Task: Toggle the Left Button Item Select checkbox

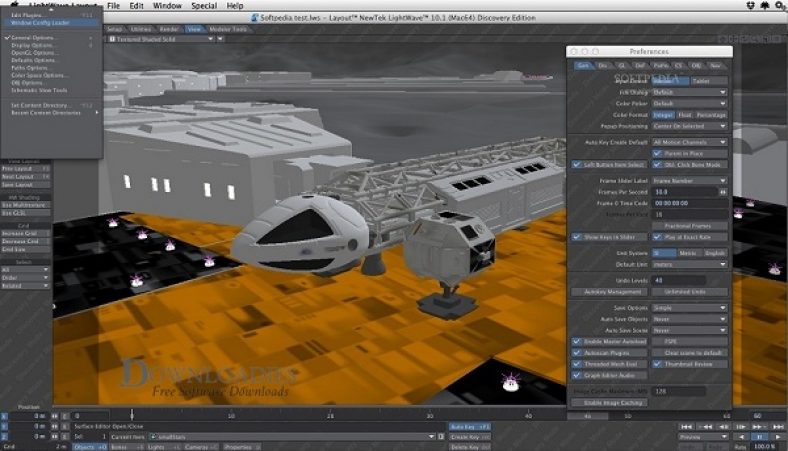Action: pos(577,164)
